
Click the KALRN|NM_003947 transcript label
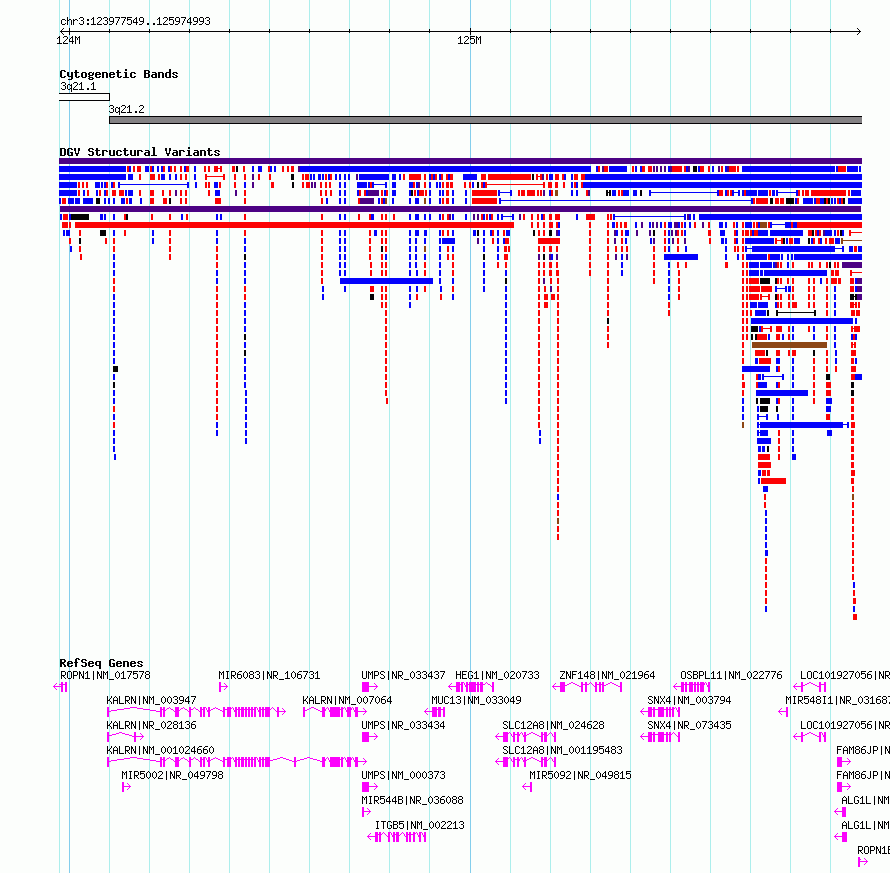151,700
